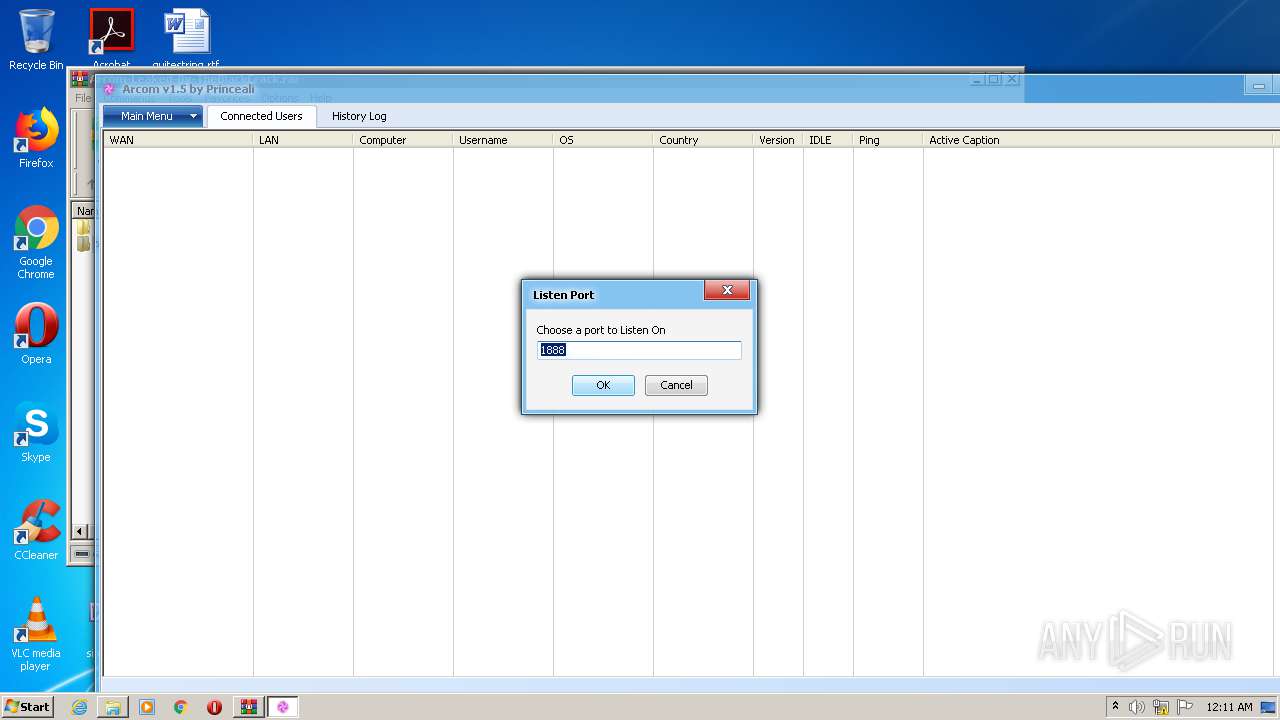
Task: Open network status tray icon
Action: point(1161,707)
